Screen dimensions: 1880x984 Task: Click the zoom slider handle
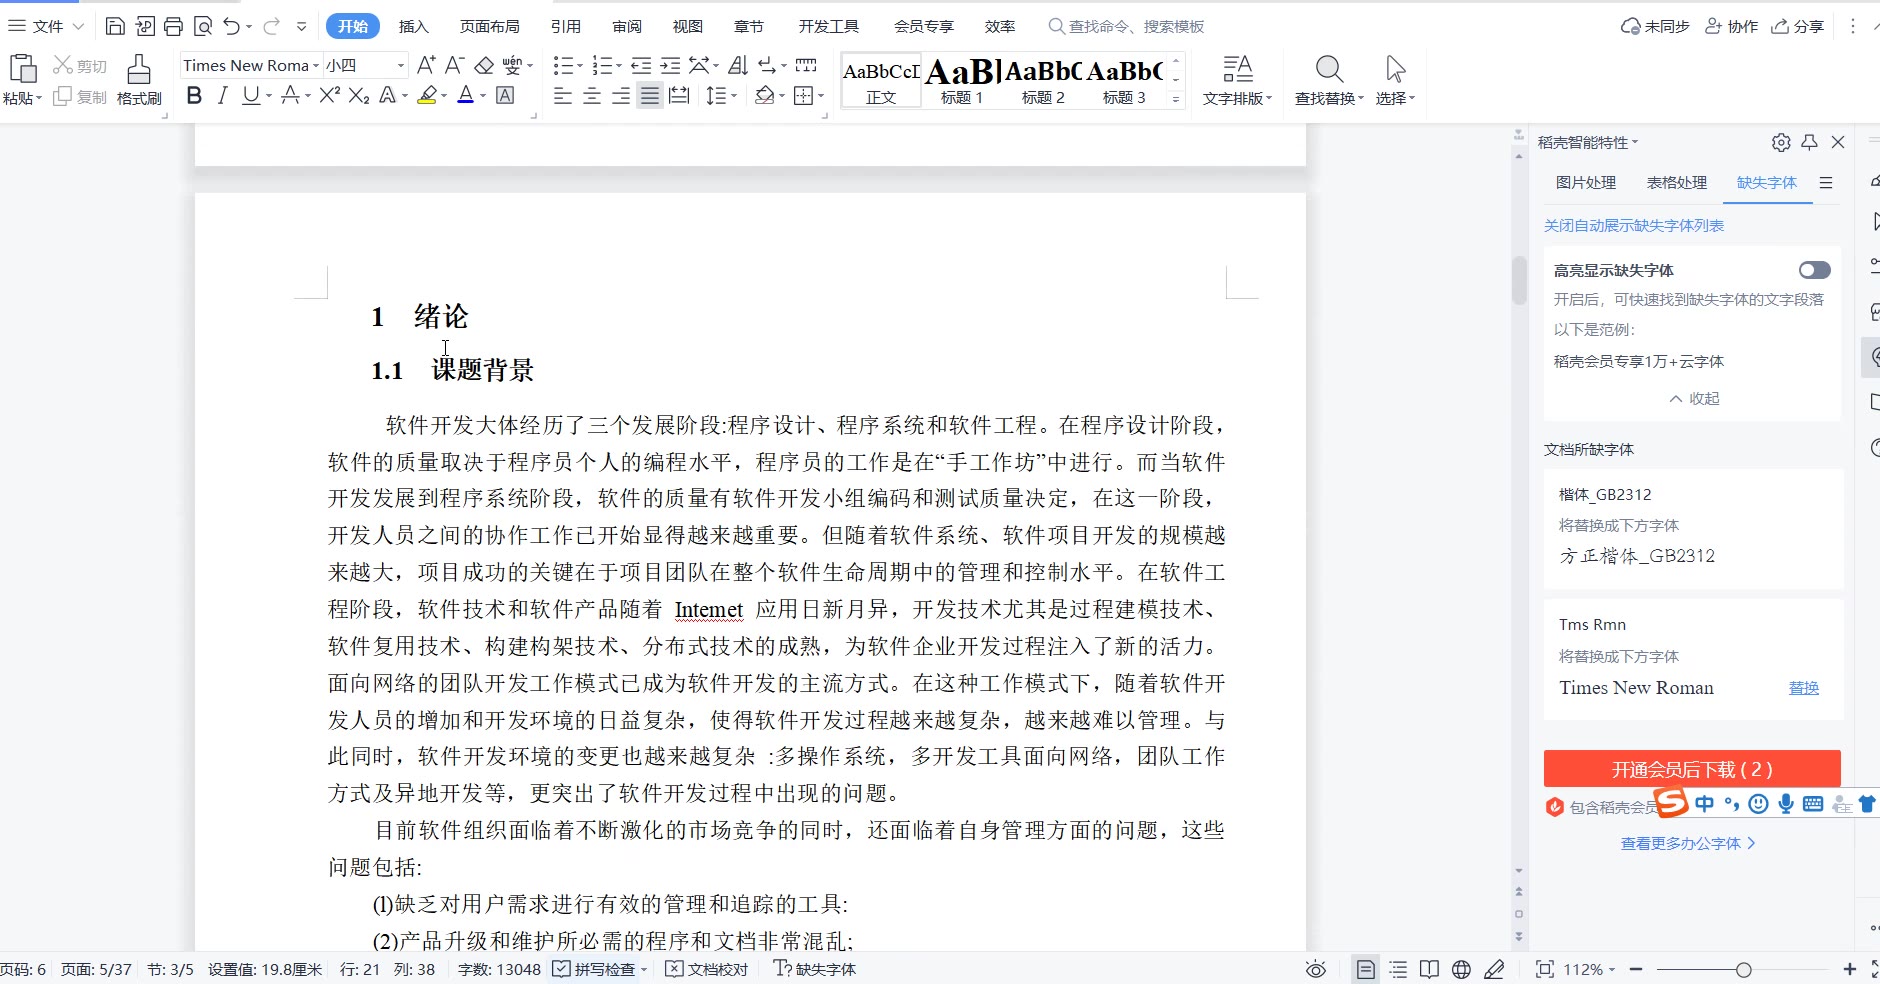click(1744, 969)
